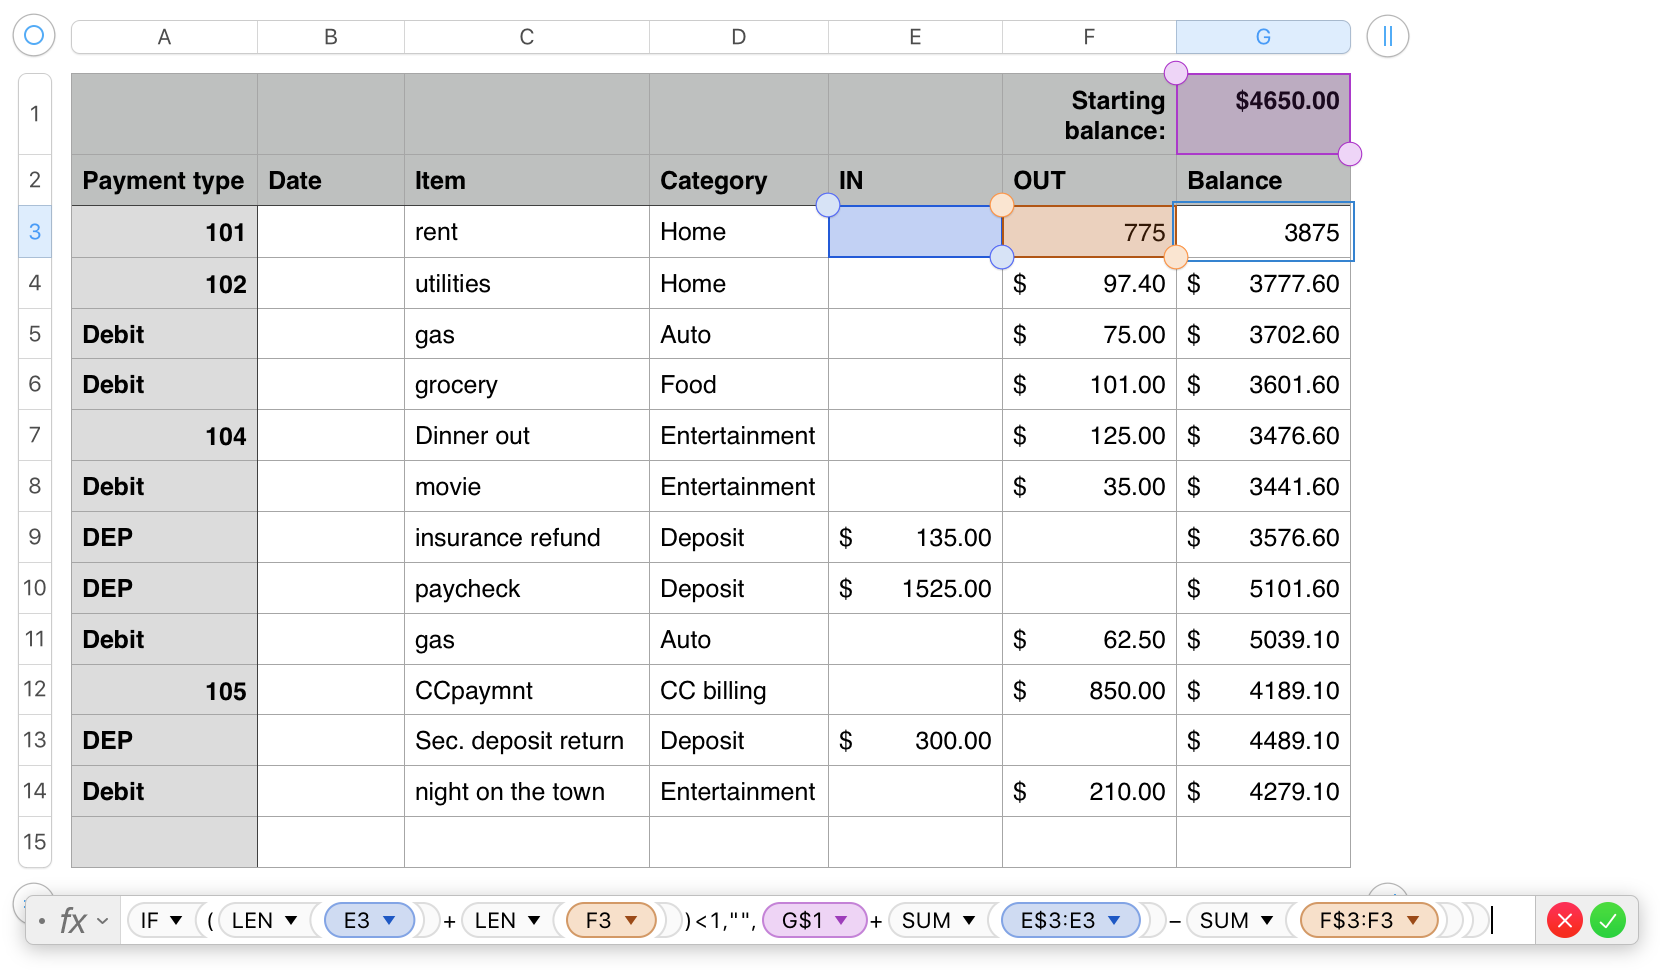
Task: Select column header C
Action: click(527, 37)
